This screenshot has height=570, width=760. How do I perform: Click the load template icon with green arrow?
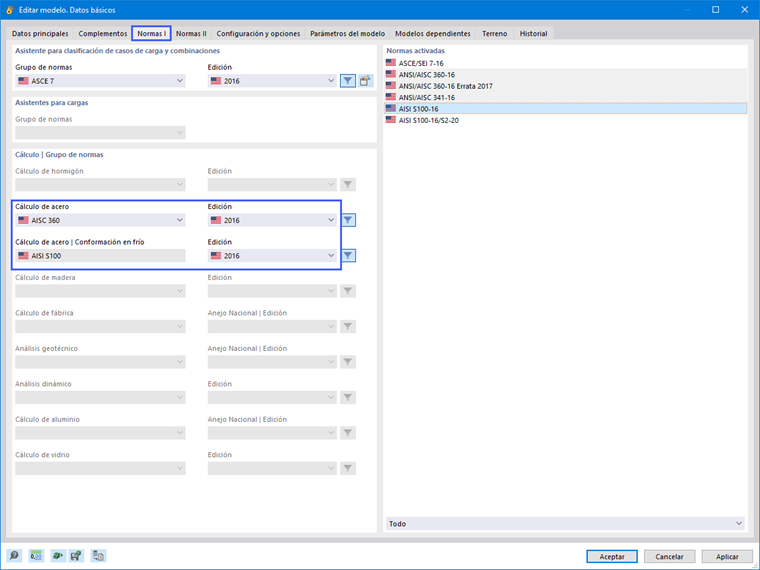tap(58, 555)
